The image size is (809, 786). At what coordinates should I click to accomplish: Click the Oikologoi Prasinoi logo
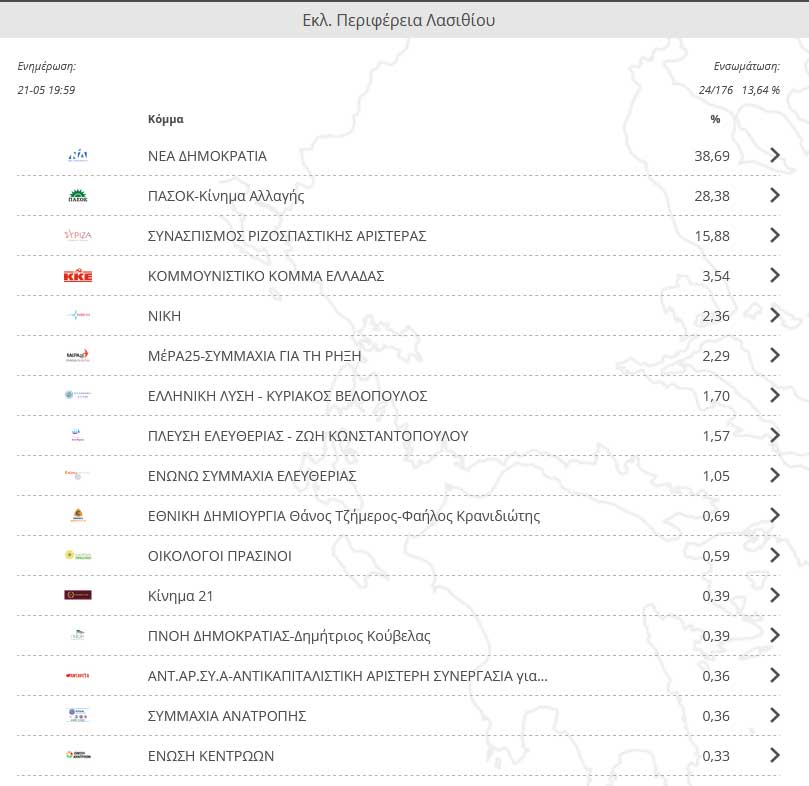coord(78,555)
